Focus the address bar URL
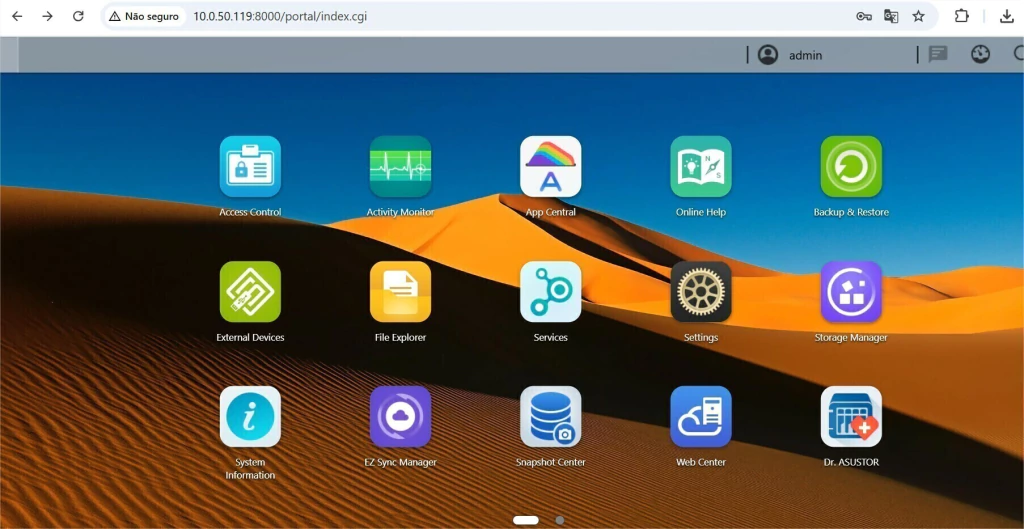The height and width of the screenshot is (529, 1024). (x=280, y=16)
